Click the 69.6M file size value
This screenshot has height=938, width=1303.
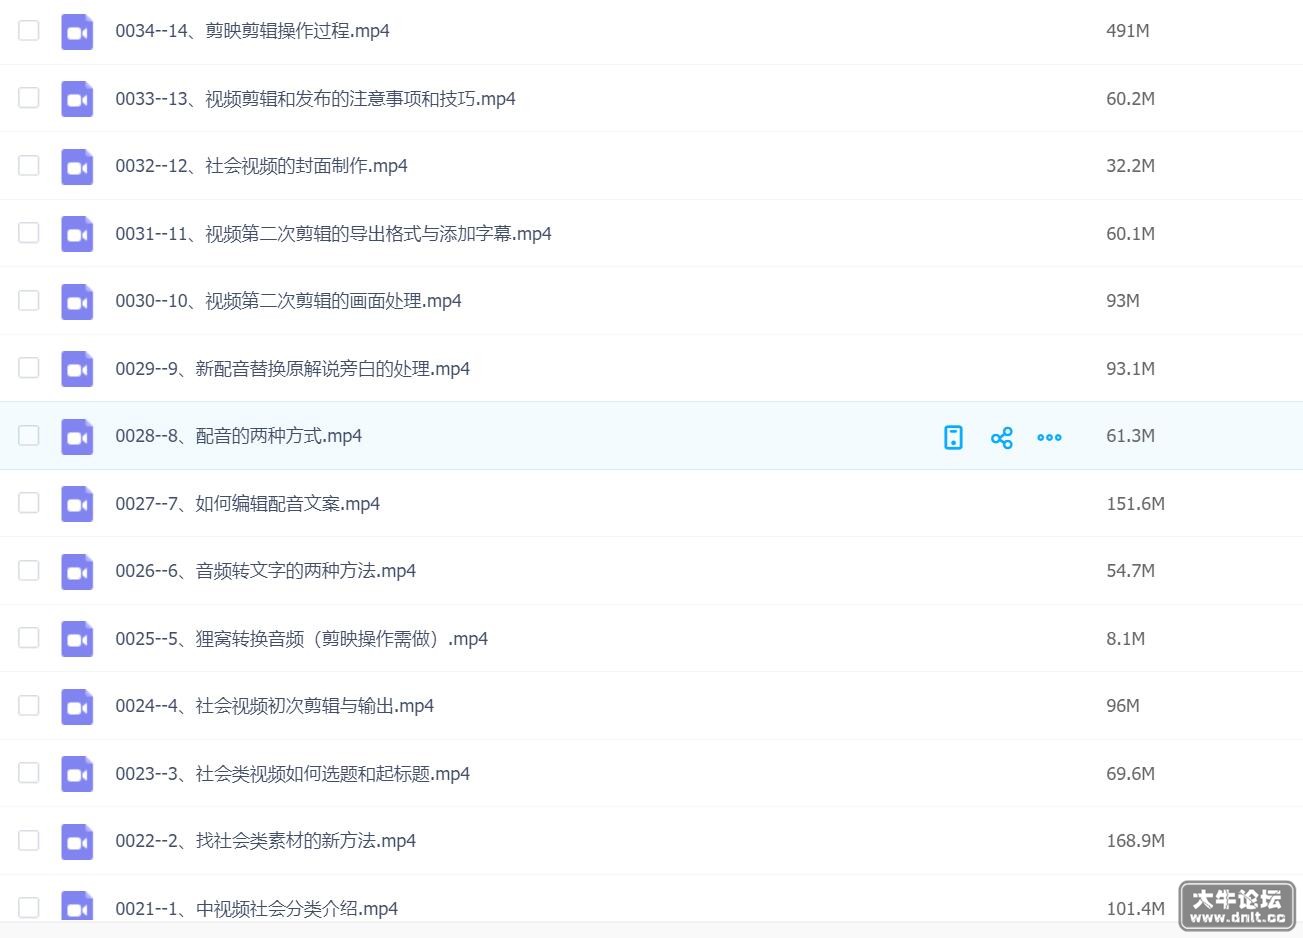[1130, 774]
